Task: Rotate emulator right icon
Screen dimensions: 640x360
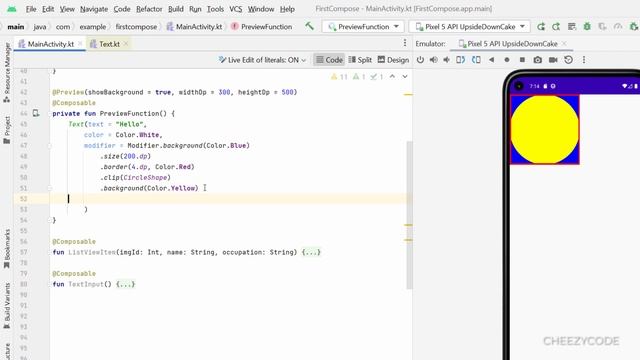Action: coord(476,60)
